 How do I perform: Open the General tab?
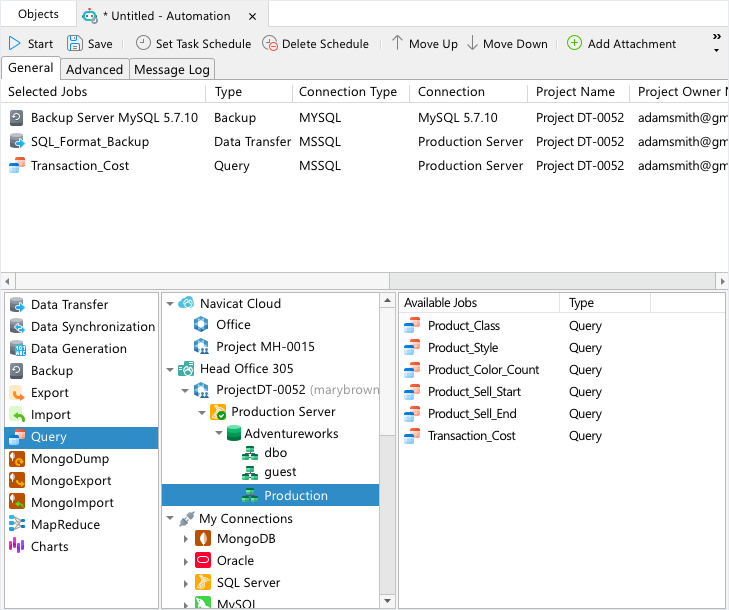pos(31,68)
